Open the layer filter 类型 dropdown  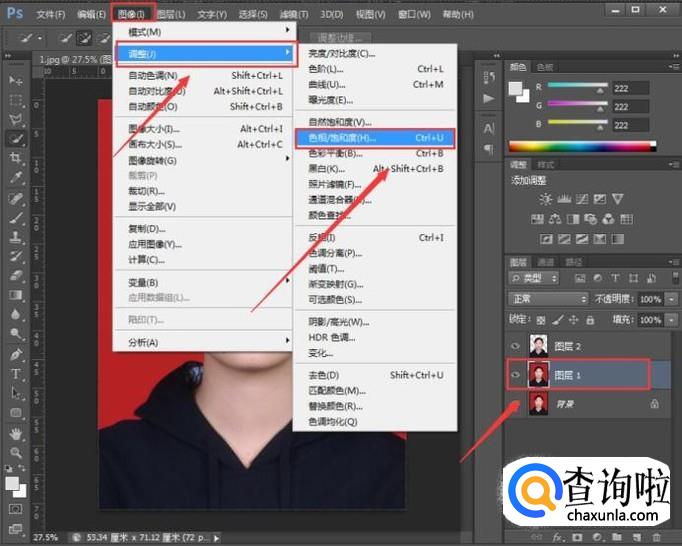534,279
